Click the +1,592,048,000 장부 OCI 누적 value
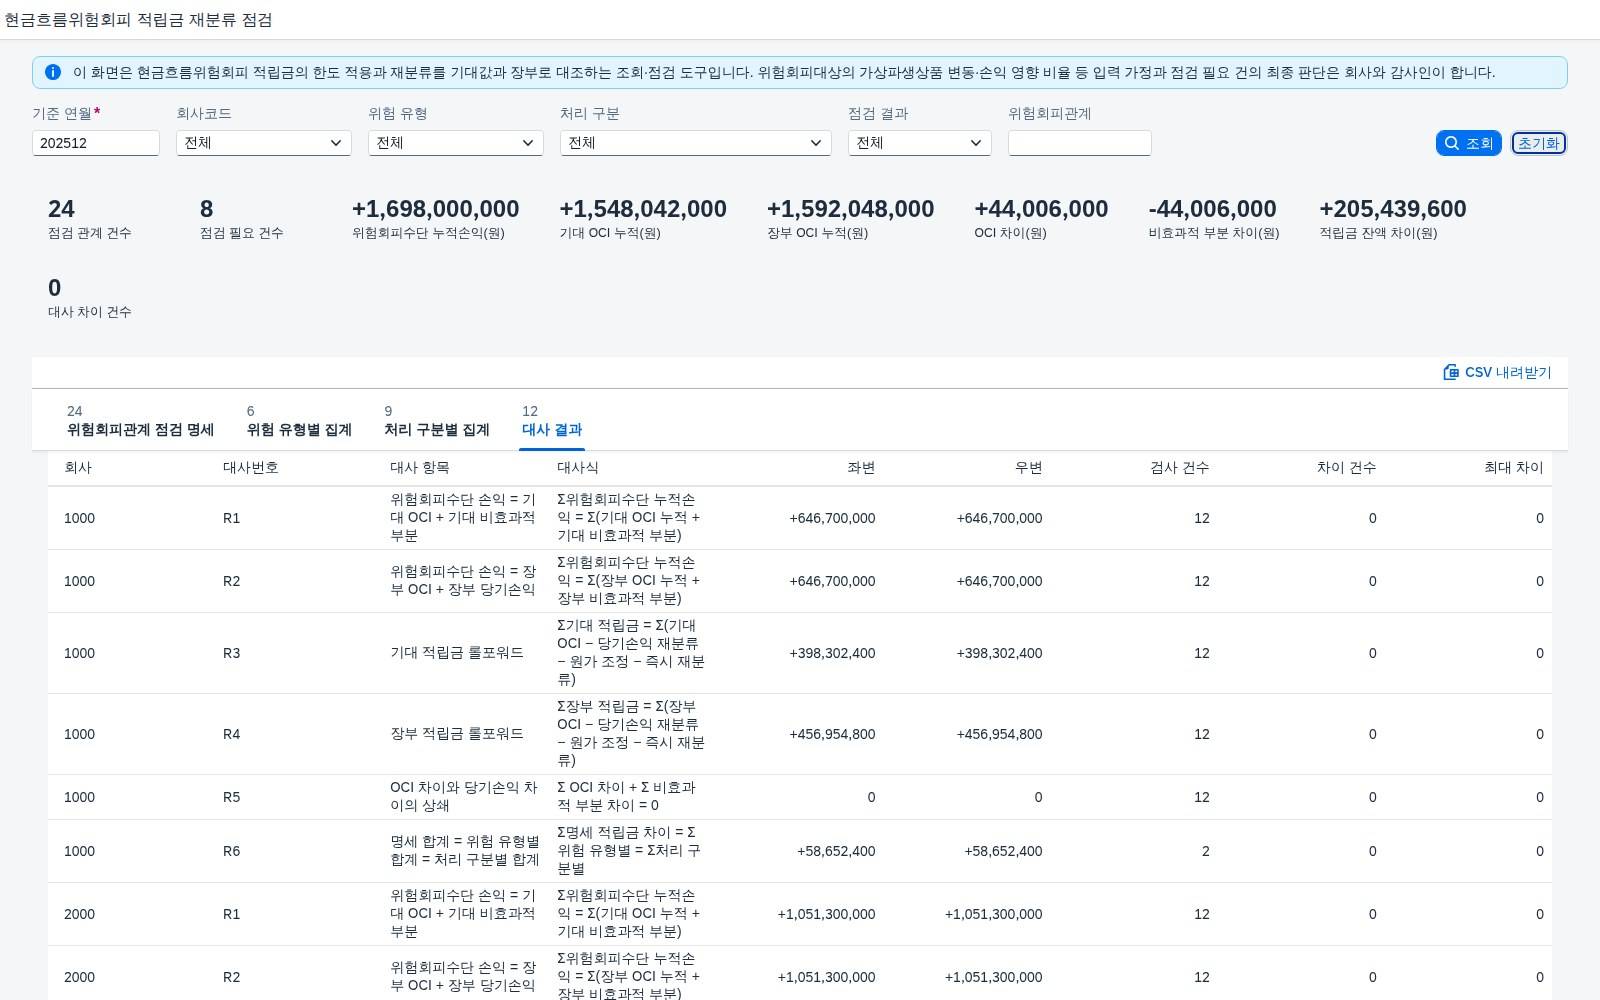This screenshot has width=1600, height=1000. [851, 209]
